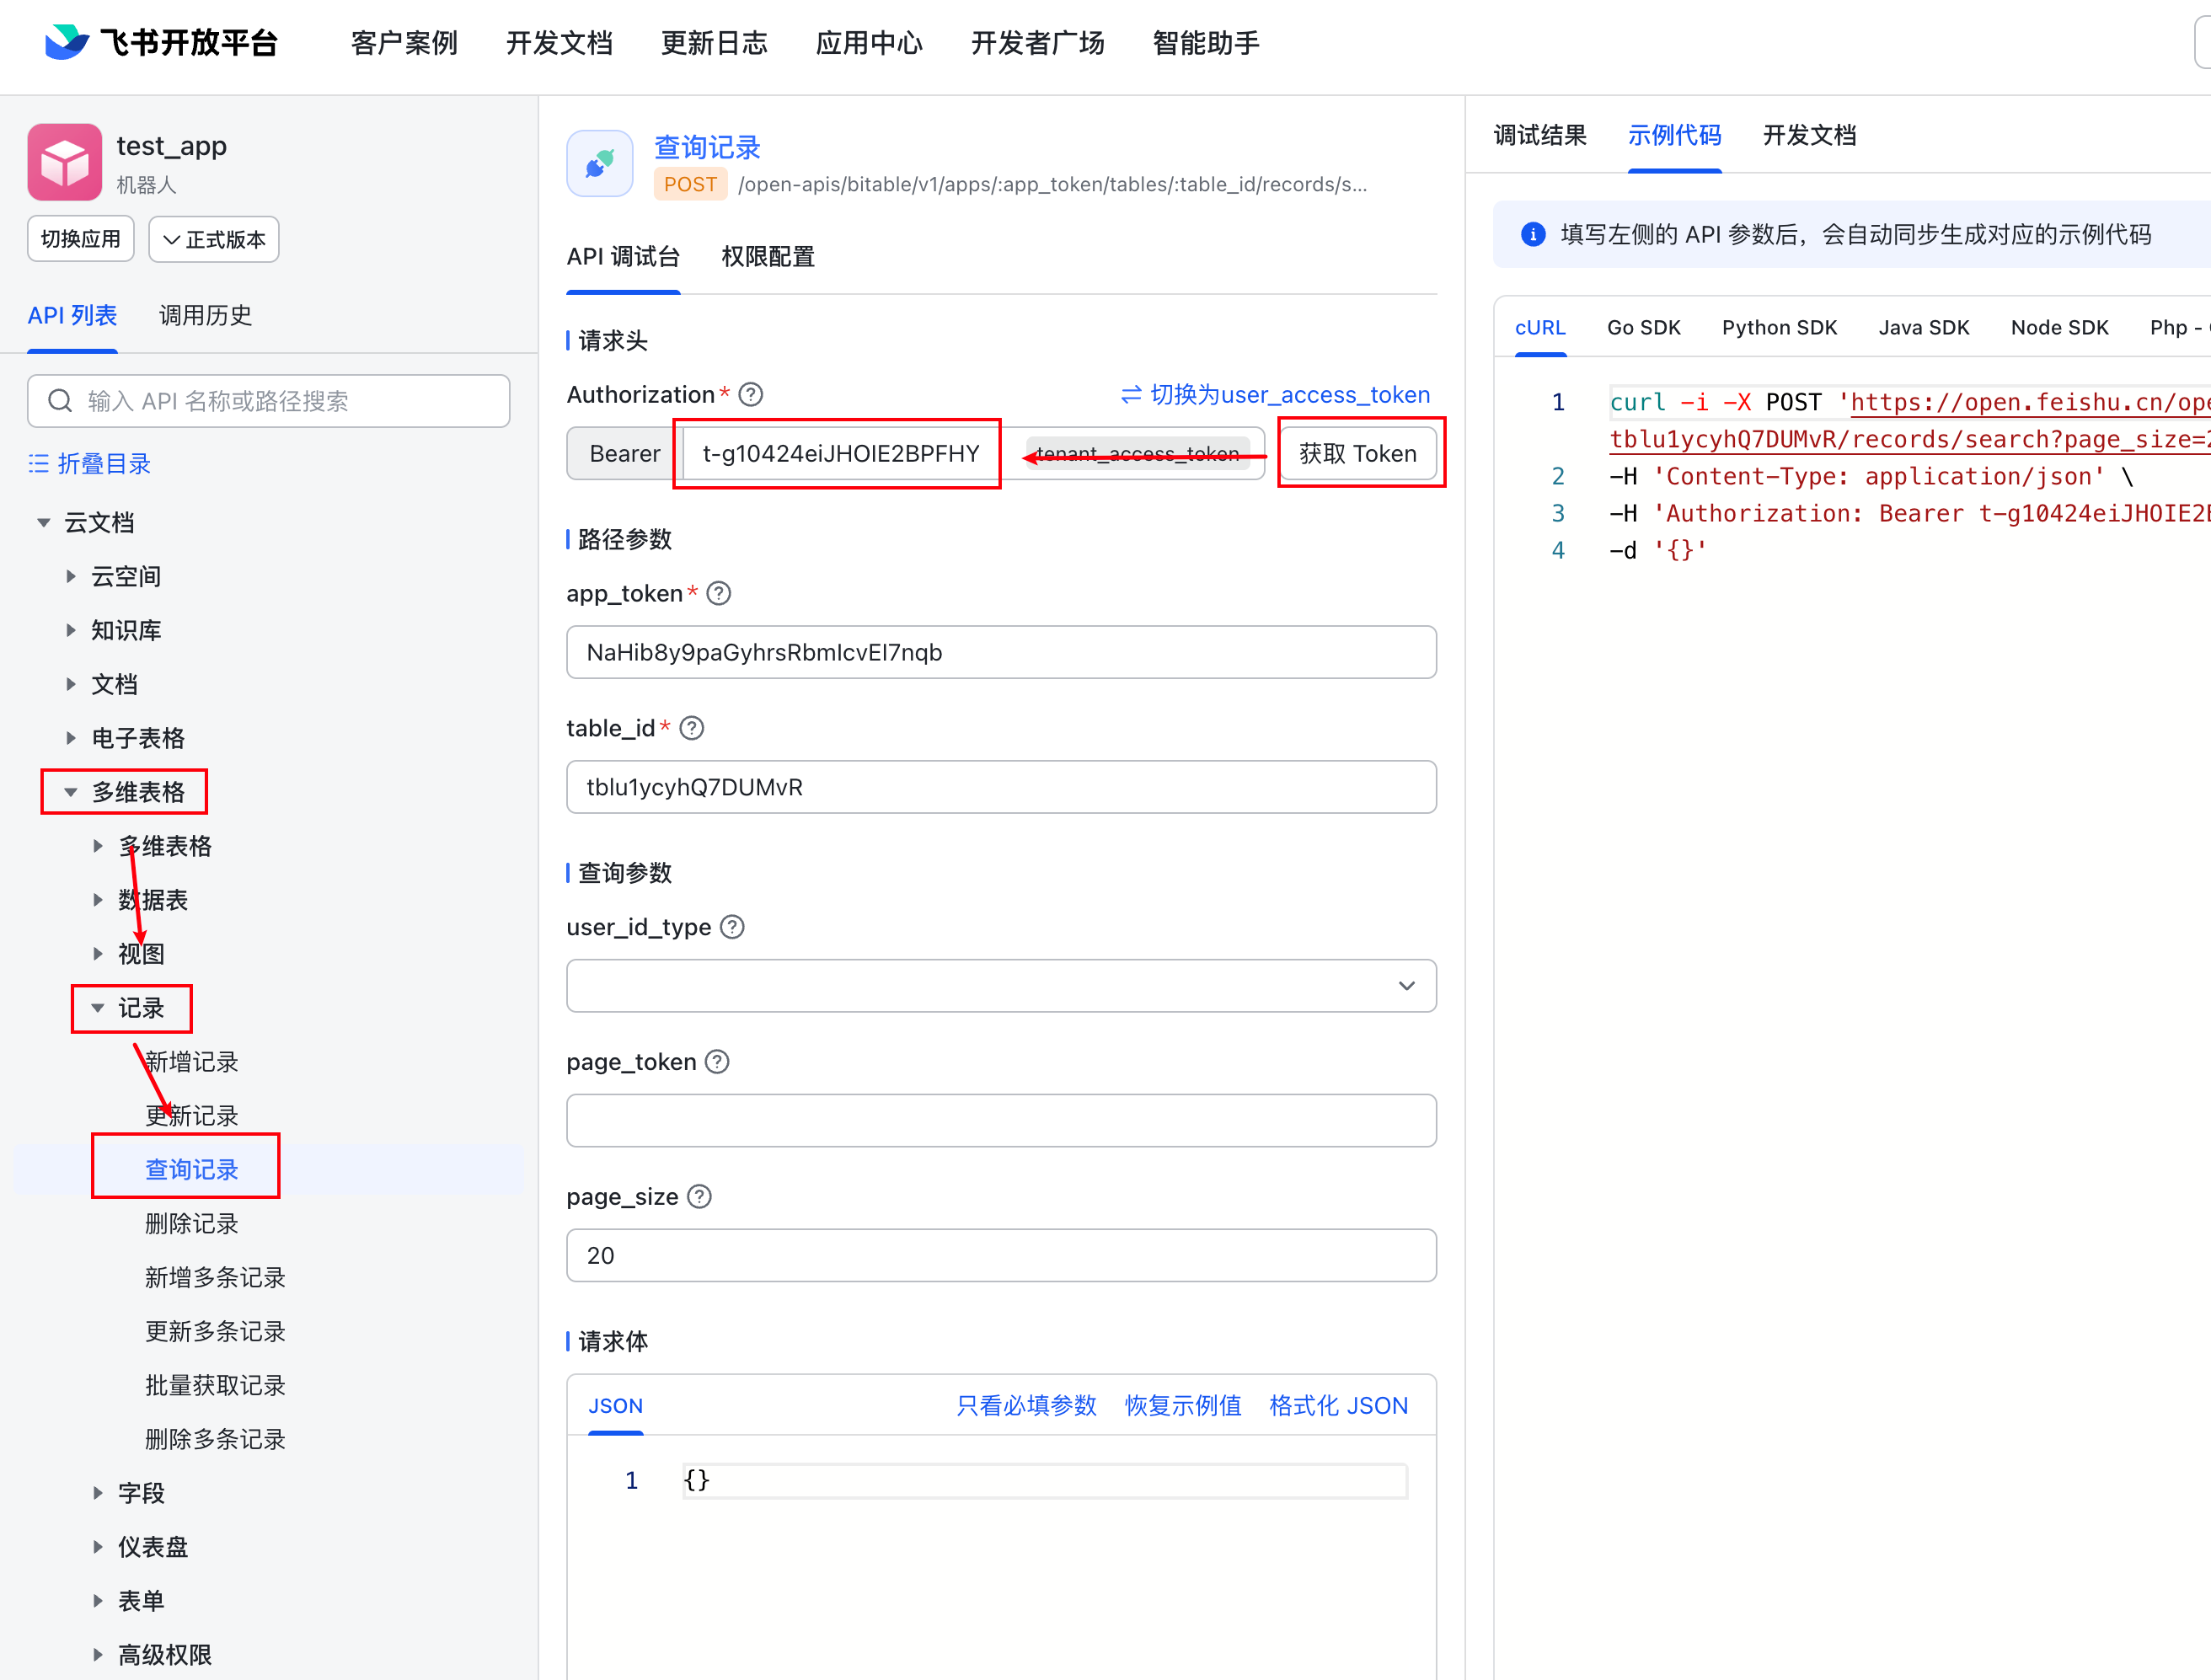2211x1680 pixels.
Task: Click the query record API plug icon
Action: point(599,164)
